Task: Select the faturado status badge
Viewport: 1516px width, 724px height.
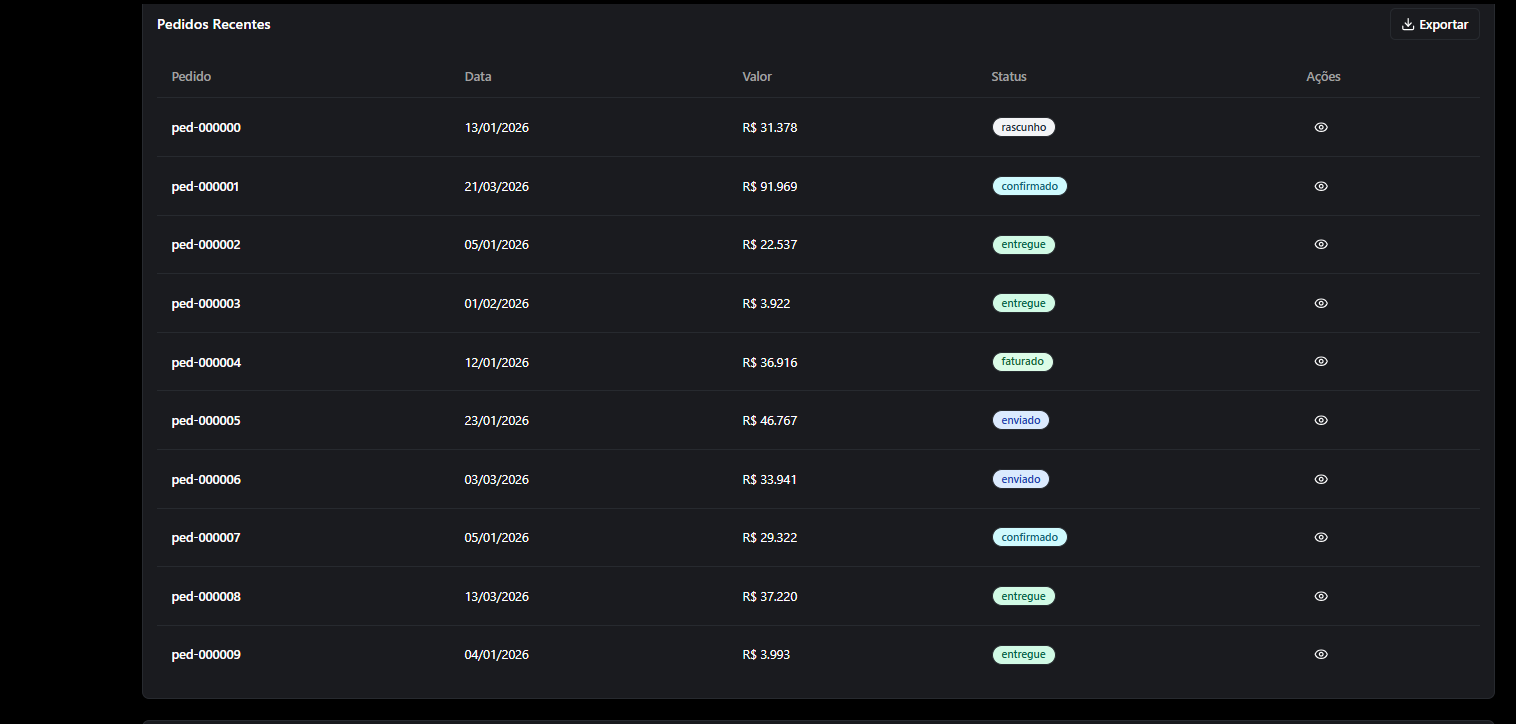Action: [1022, 362]
